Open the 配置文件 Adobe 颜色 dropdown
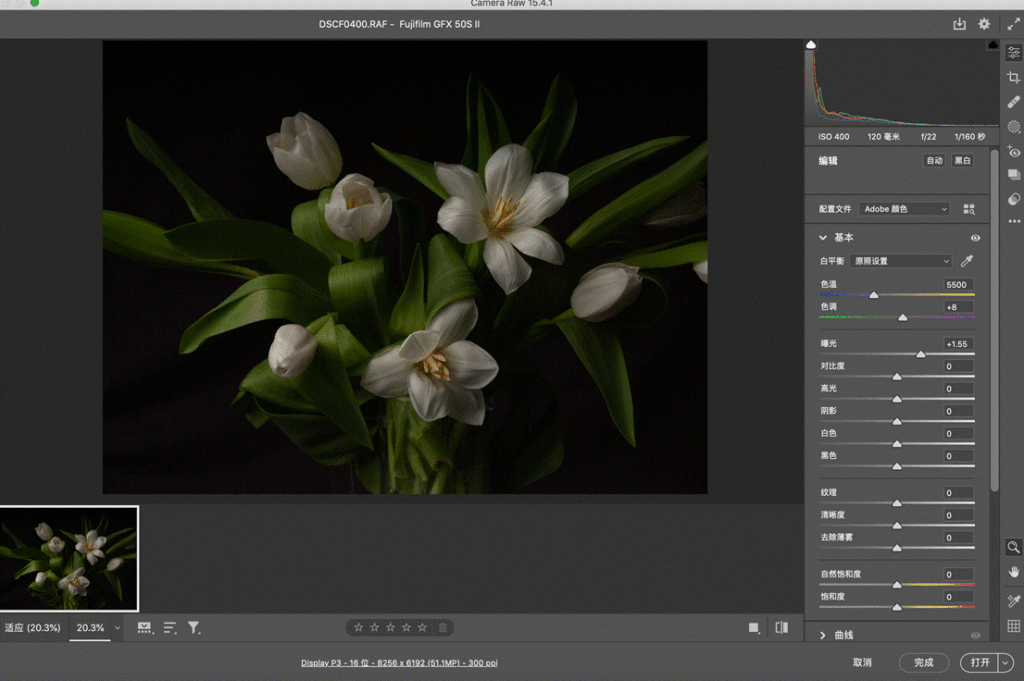The height and width of the screenshot is (681, 1024). pos(903,209)
